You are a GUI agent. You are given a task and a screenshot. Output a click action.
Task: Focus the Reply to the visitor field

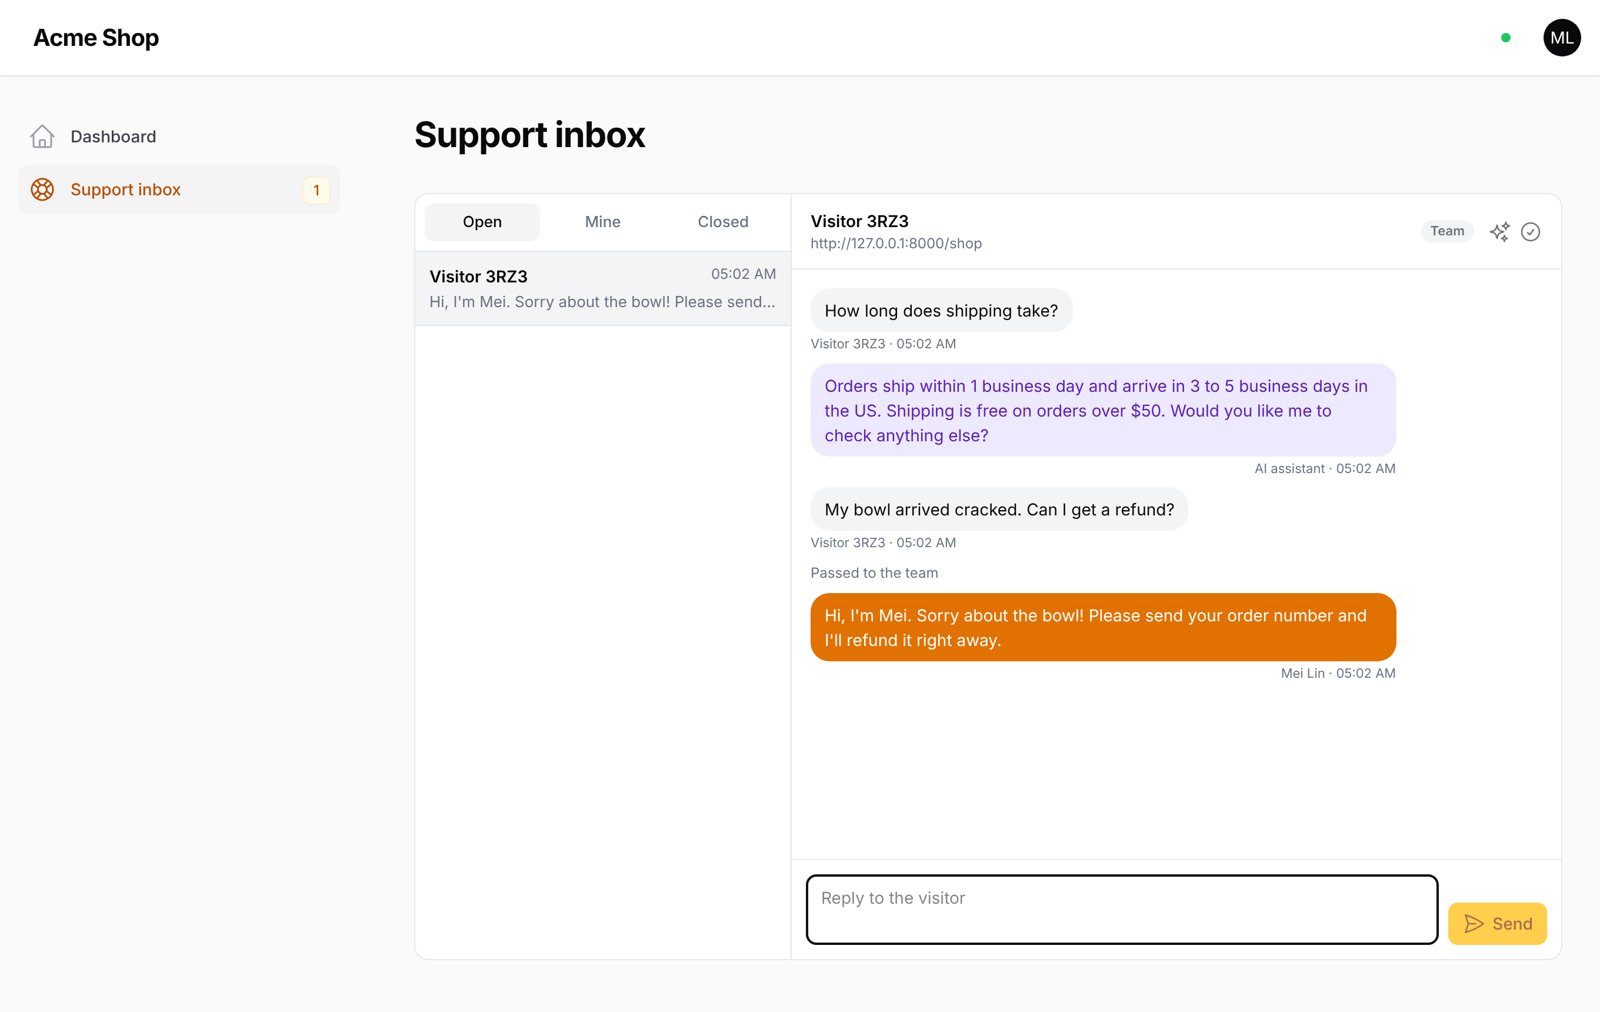pyautogui.click(x=1122, y=909)
